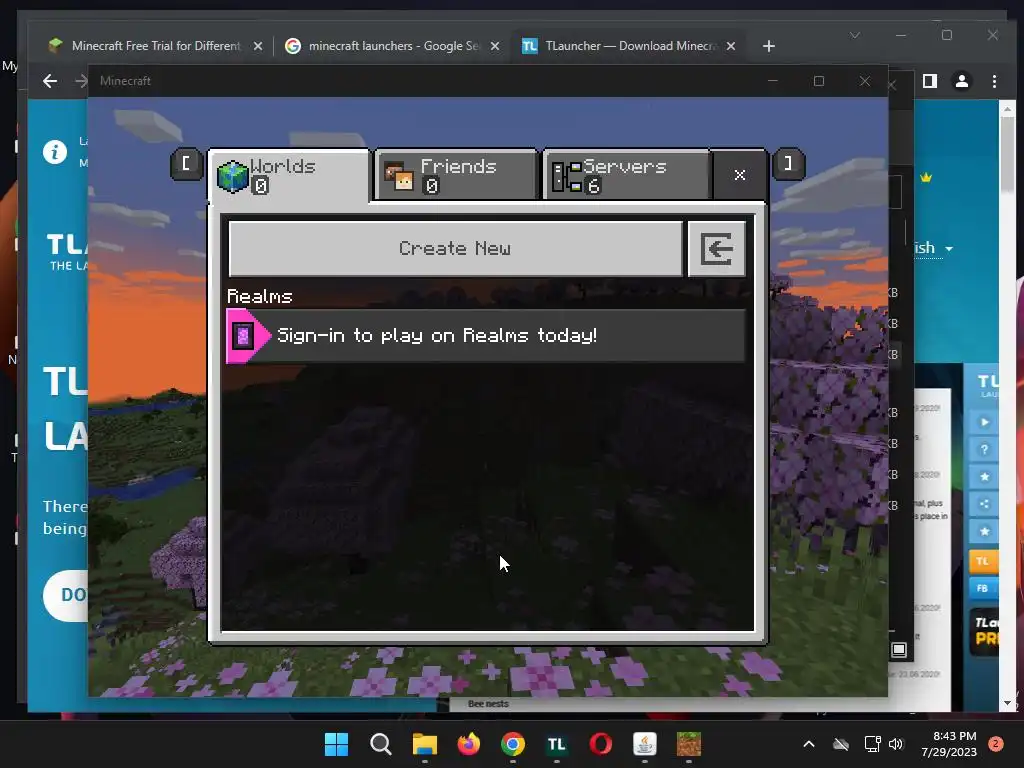Show hidden system tray icons
Image resolution: width=1024 pixels, height=768 pixels.
(x=808, y=744)
